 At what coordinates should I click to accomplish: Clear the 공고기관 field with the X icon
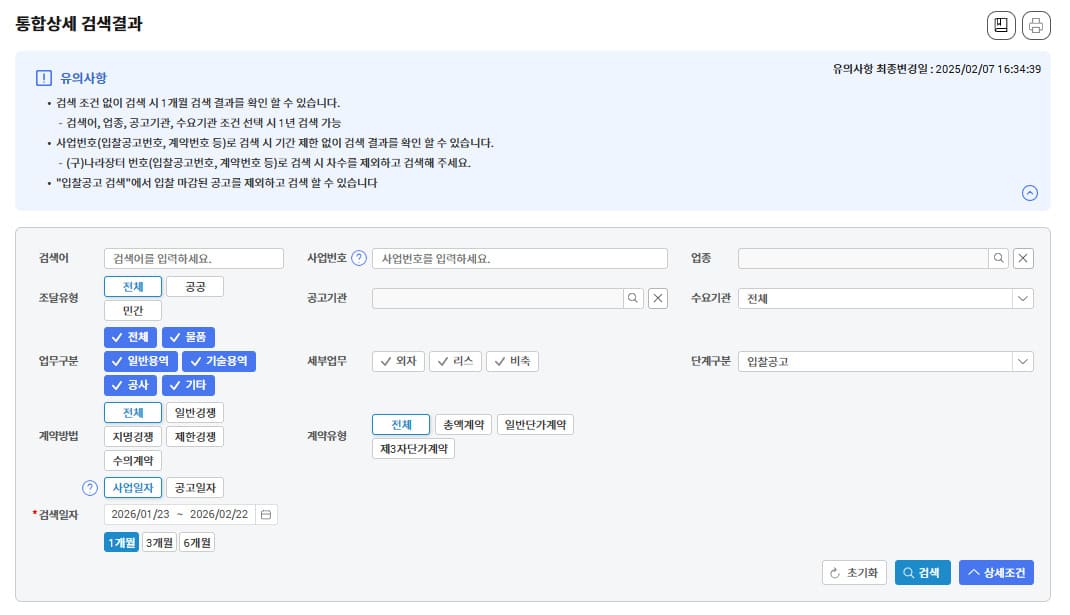click(x=658, y=297)
